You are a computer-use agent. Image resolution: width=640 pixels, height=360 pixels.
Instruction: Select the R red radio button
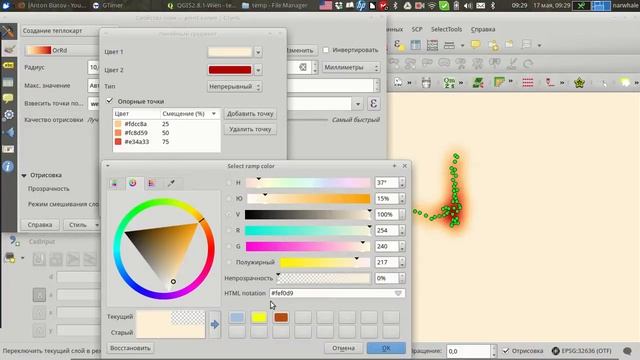[229, 230]
